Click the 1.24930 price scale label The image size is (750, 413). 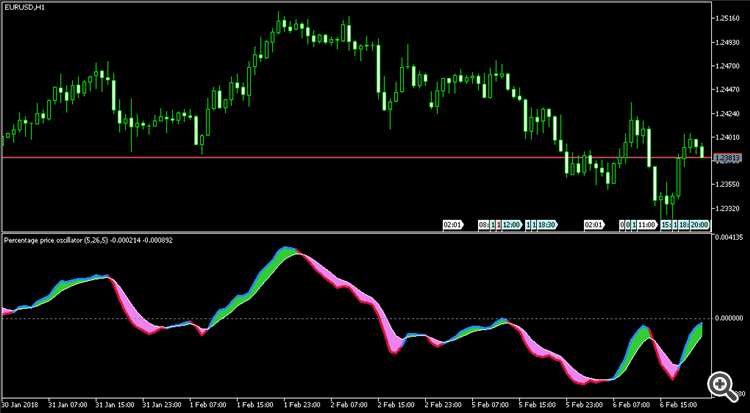click(727, 43)
